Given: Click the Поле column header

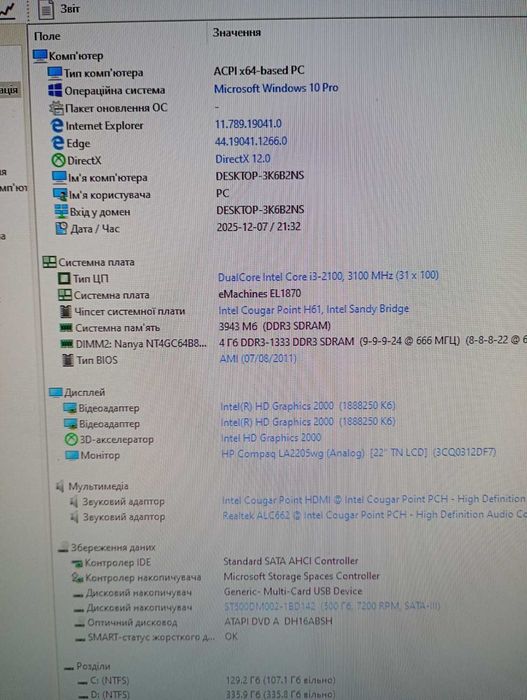Looking at the screenshot, I should click(47, 36).
